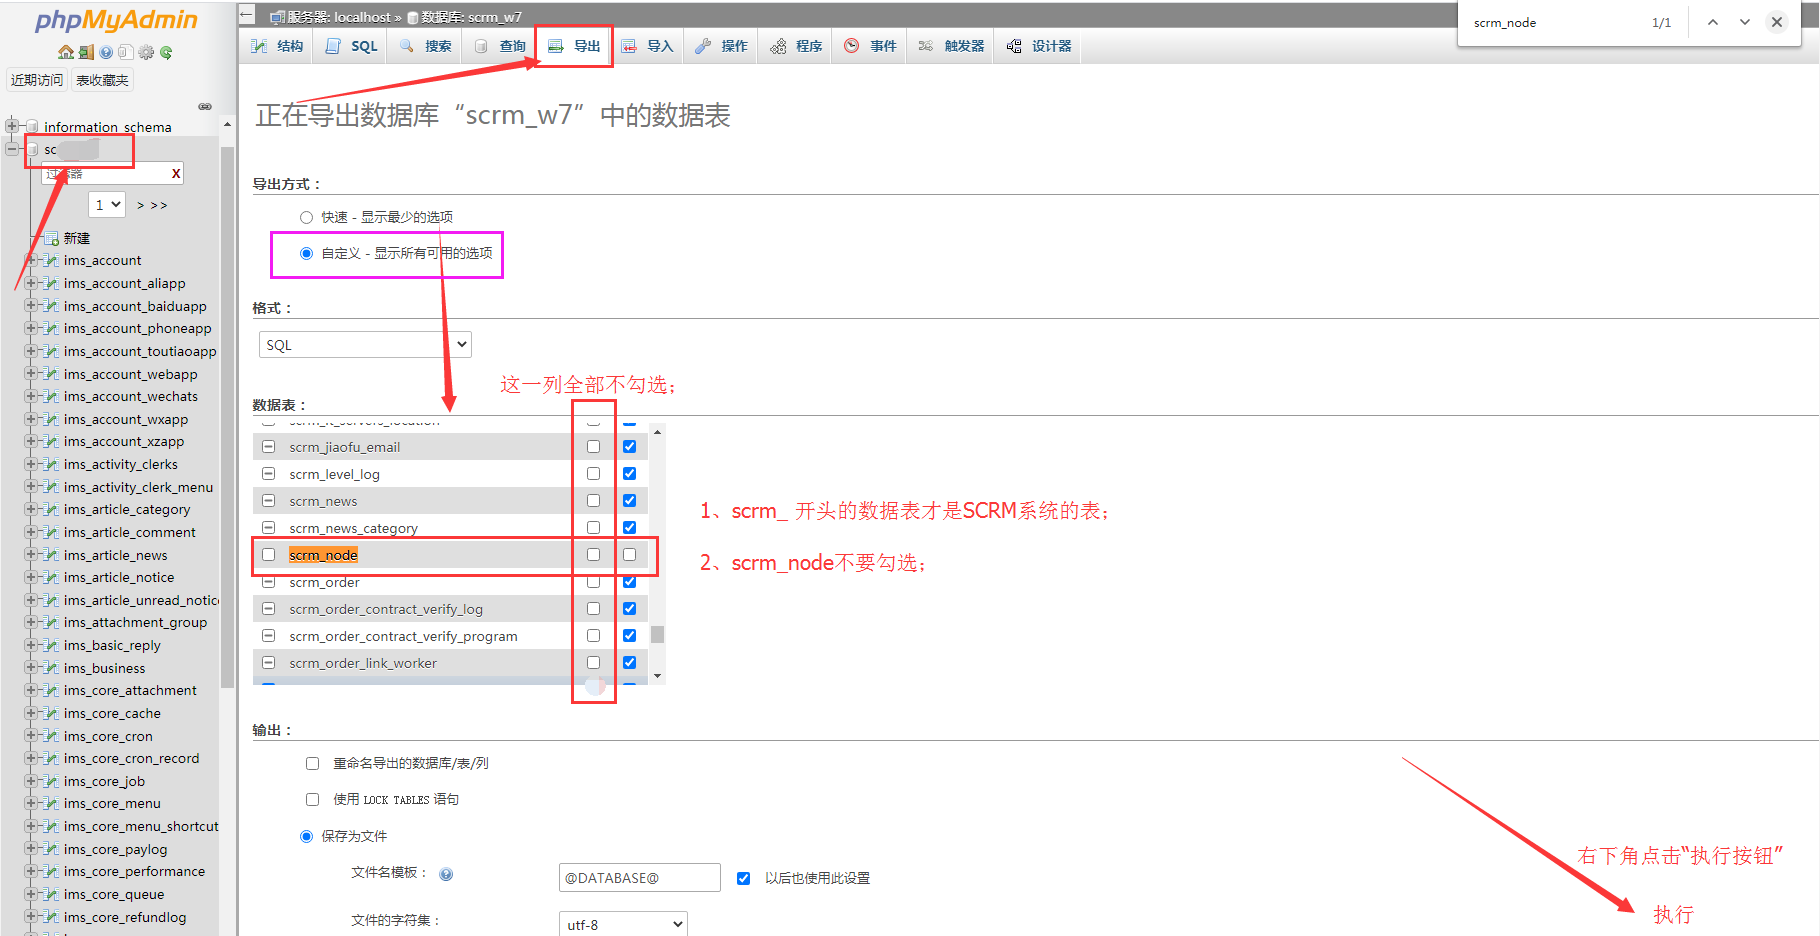Click the table list scrollbar thumb

pos(657,635)
